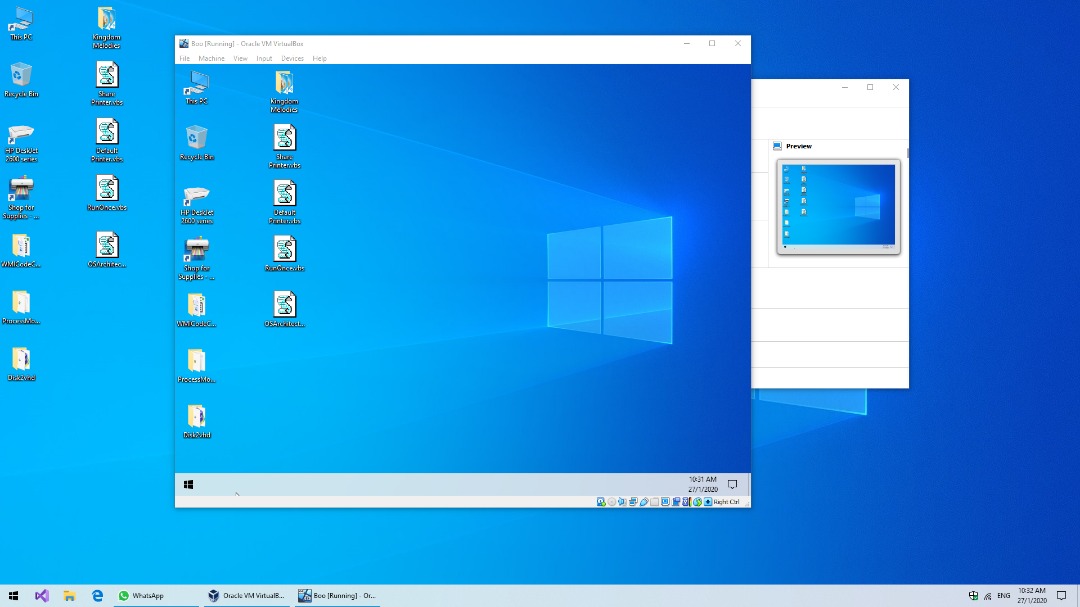The width and height of the screenshot is (1080, 607).
Task: Click the audio indicator in the VM status bar
Action: [622, 502]
